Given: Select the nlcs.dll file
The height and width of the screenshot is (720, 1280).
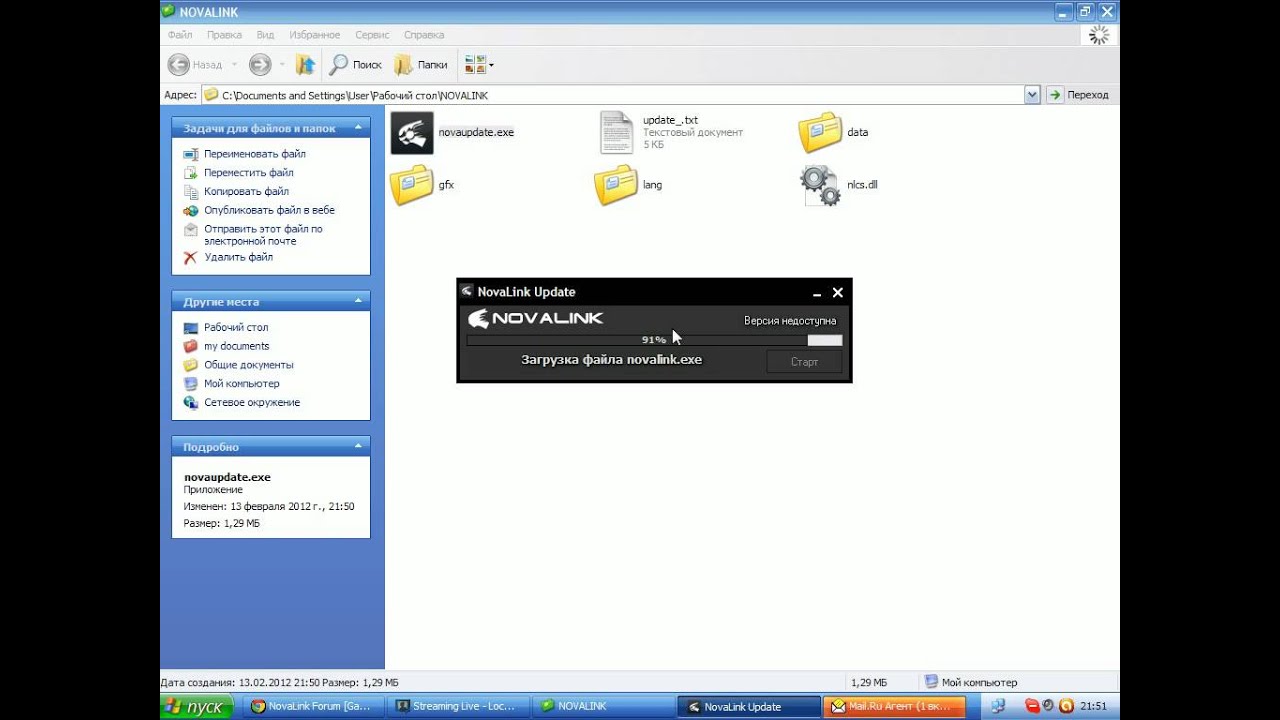Looking at the screenshot, I should 839,185.
